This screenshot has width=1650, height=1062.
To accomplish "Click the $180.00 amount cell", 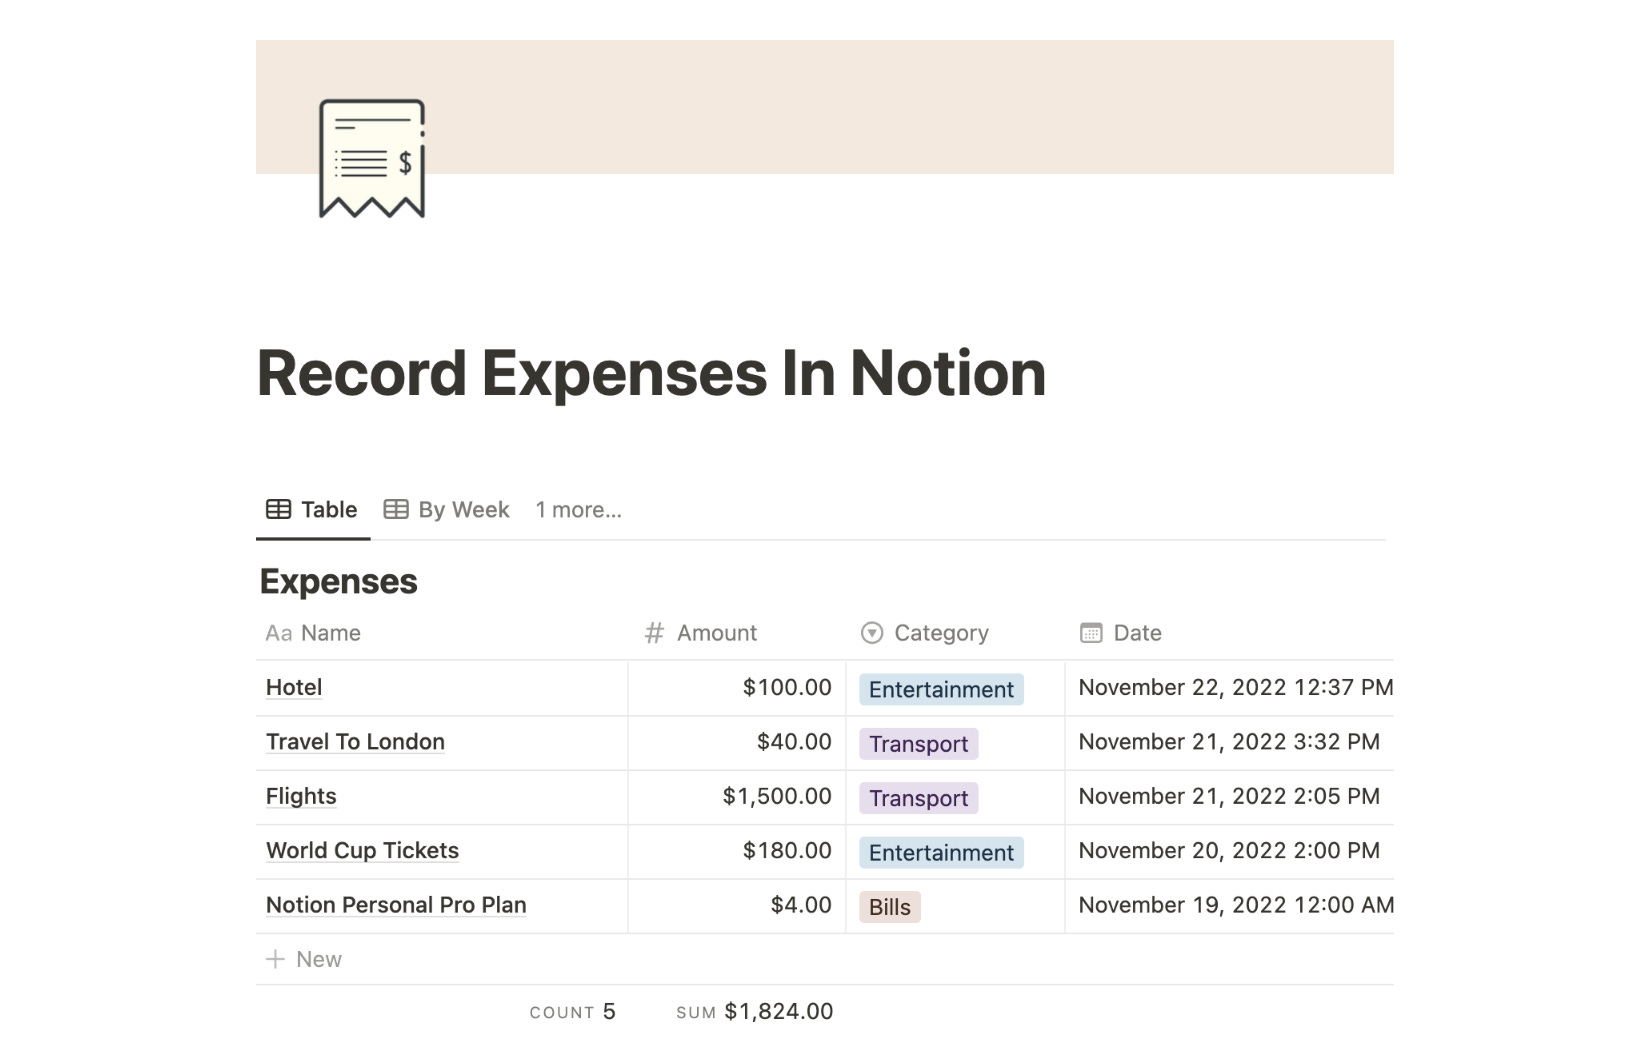I will [737, 851].
